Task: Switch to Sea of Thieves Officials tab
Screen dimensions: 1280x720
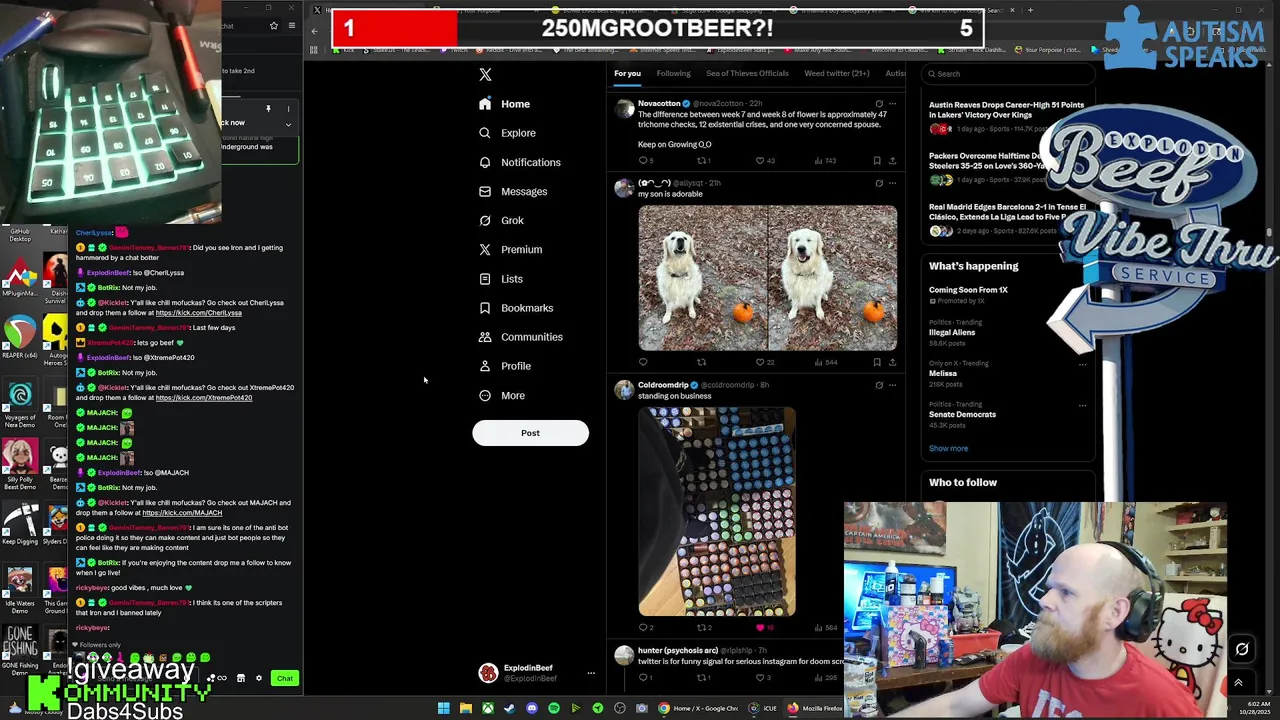Action: click(x=747, y=73)
